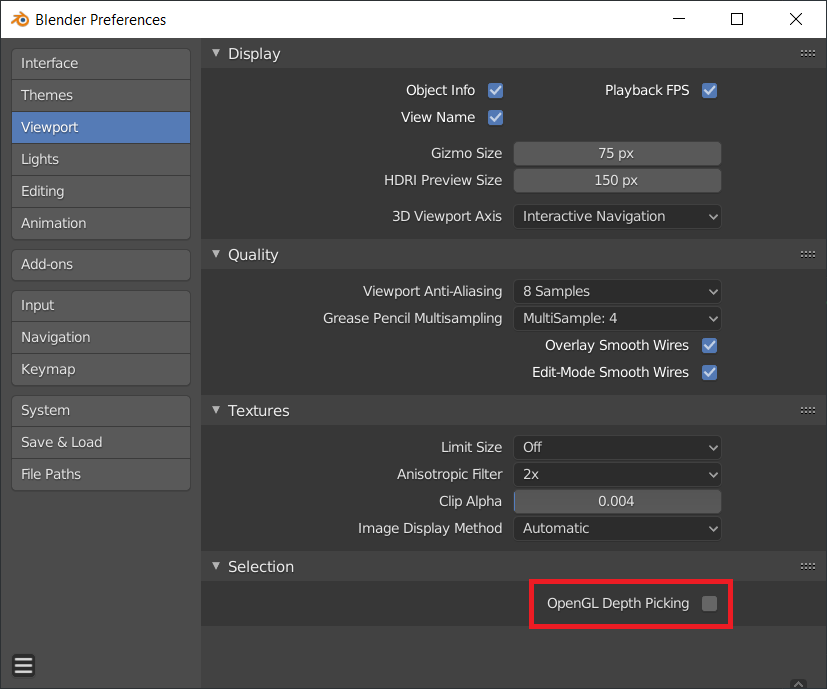The image size is (827, 689).
Task: Open the Limit Size dropdown
Action: (617, 447)
